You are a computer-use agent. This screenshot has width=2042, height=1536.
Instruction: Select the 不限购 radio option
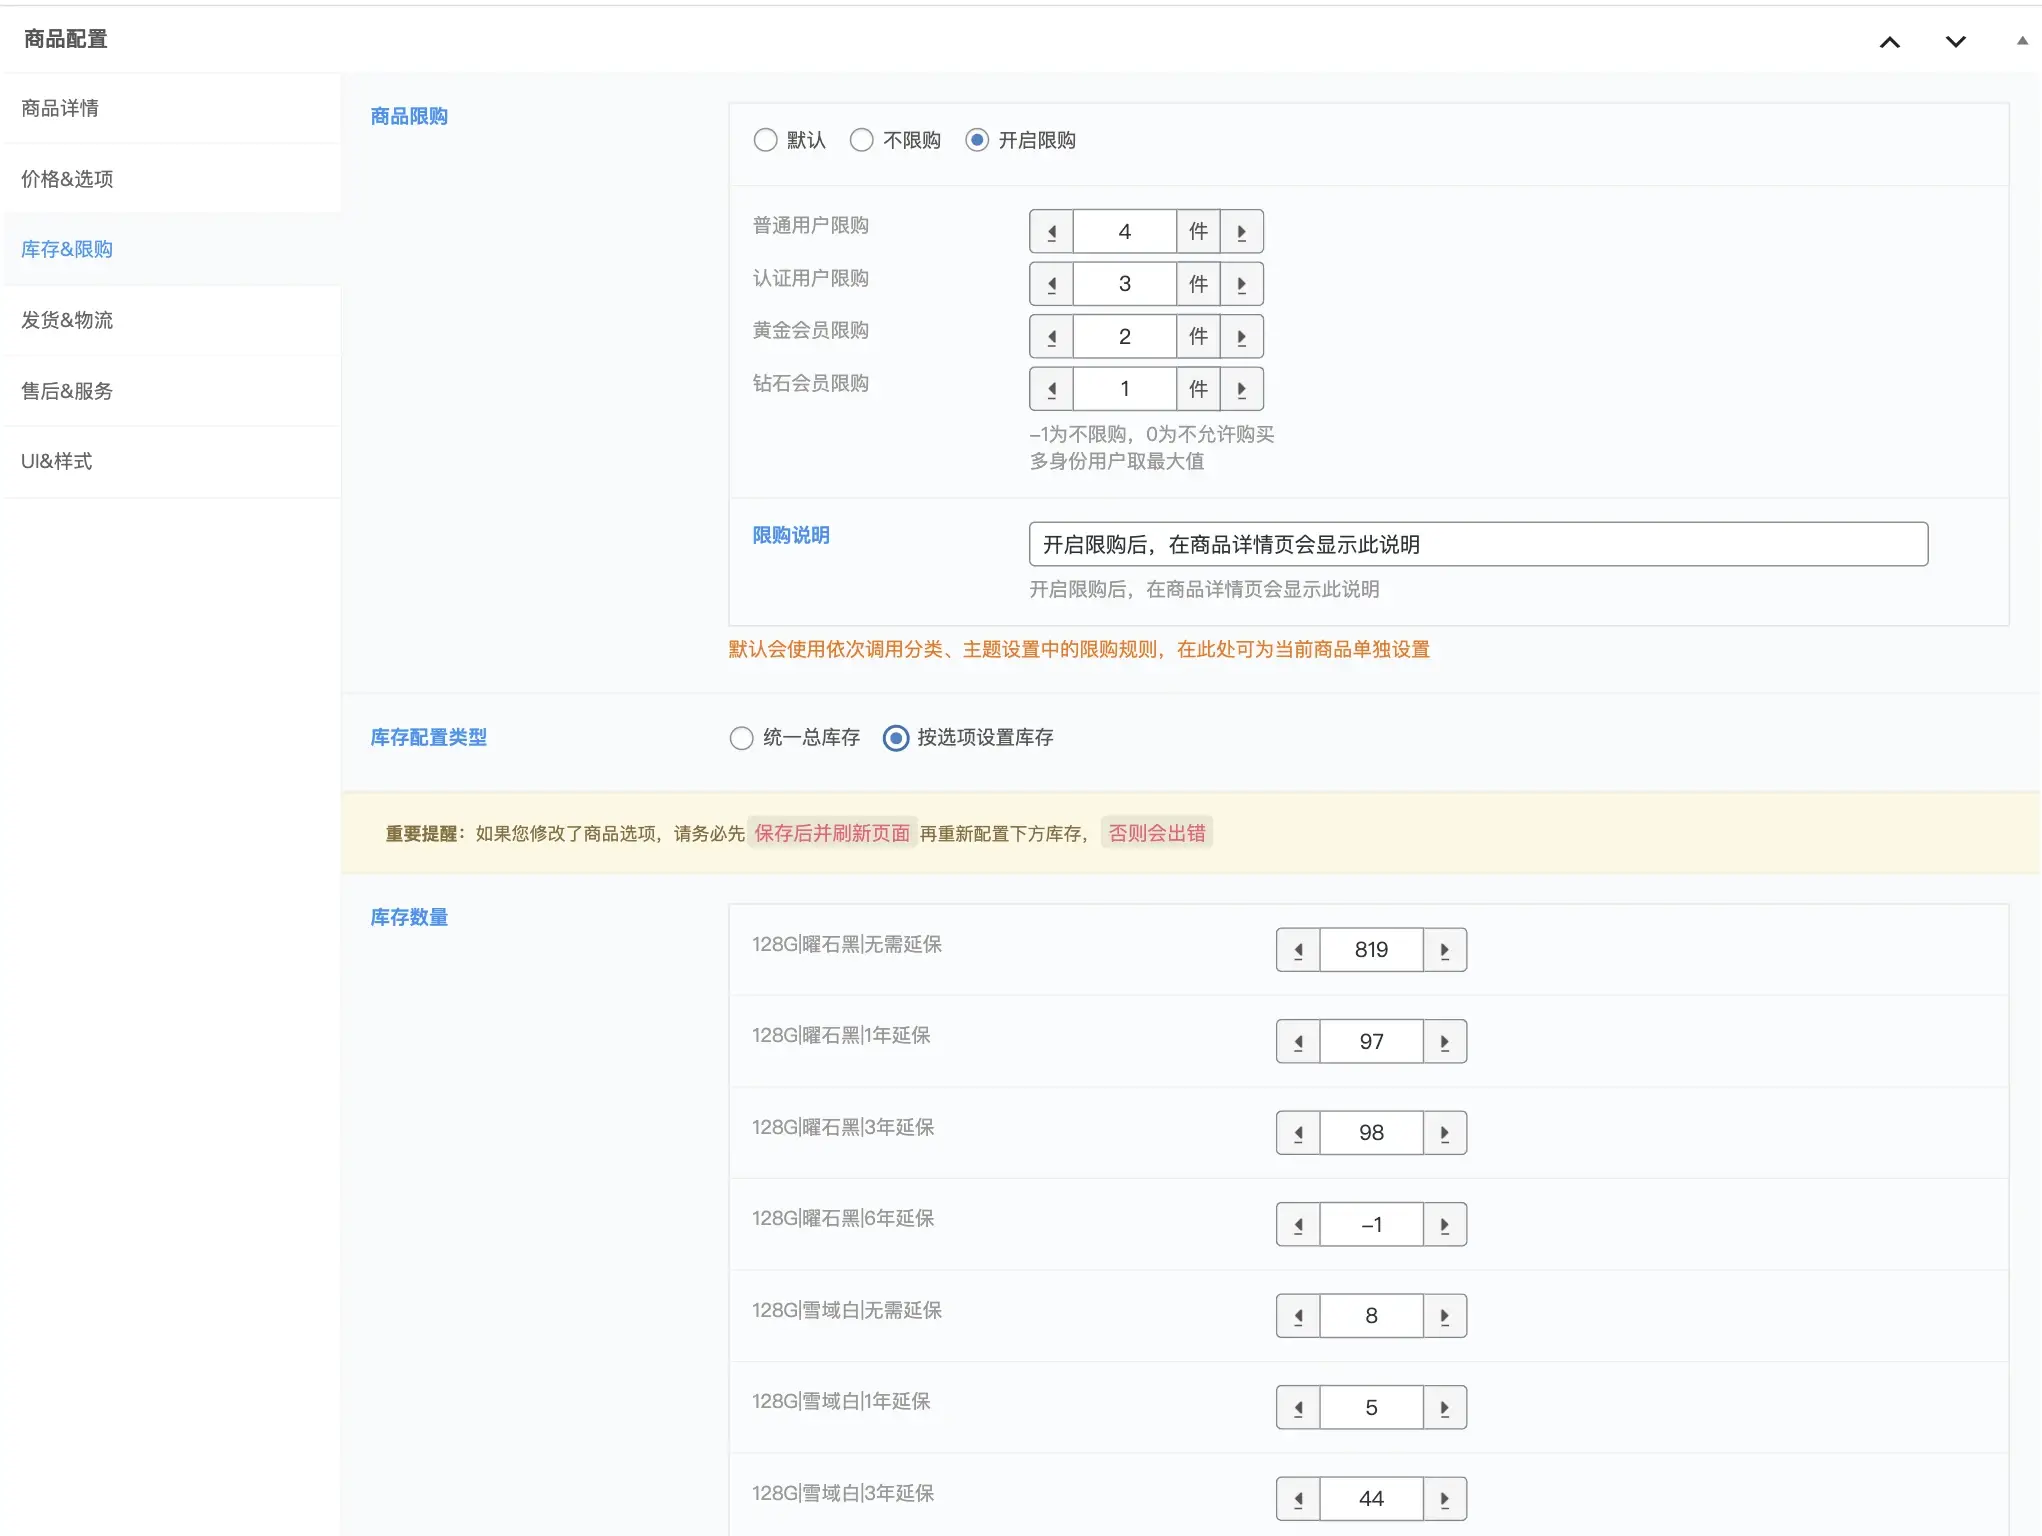tap(862, 140)
